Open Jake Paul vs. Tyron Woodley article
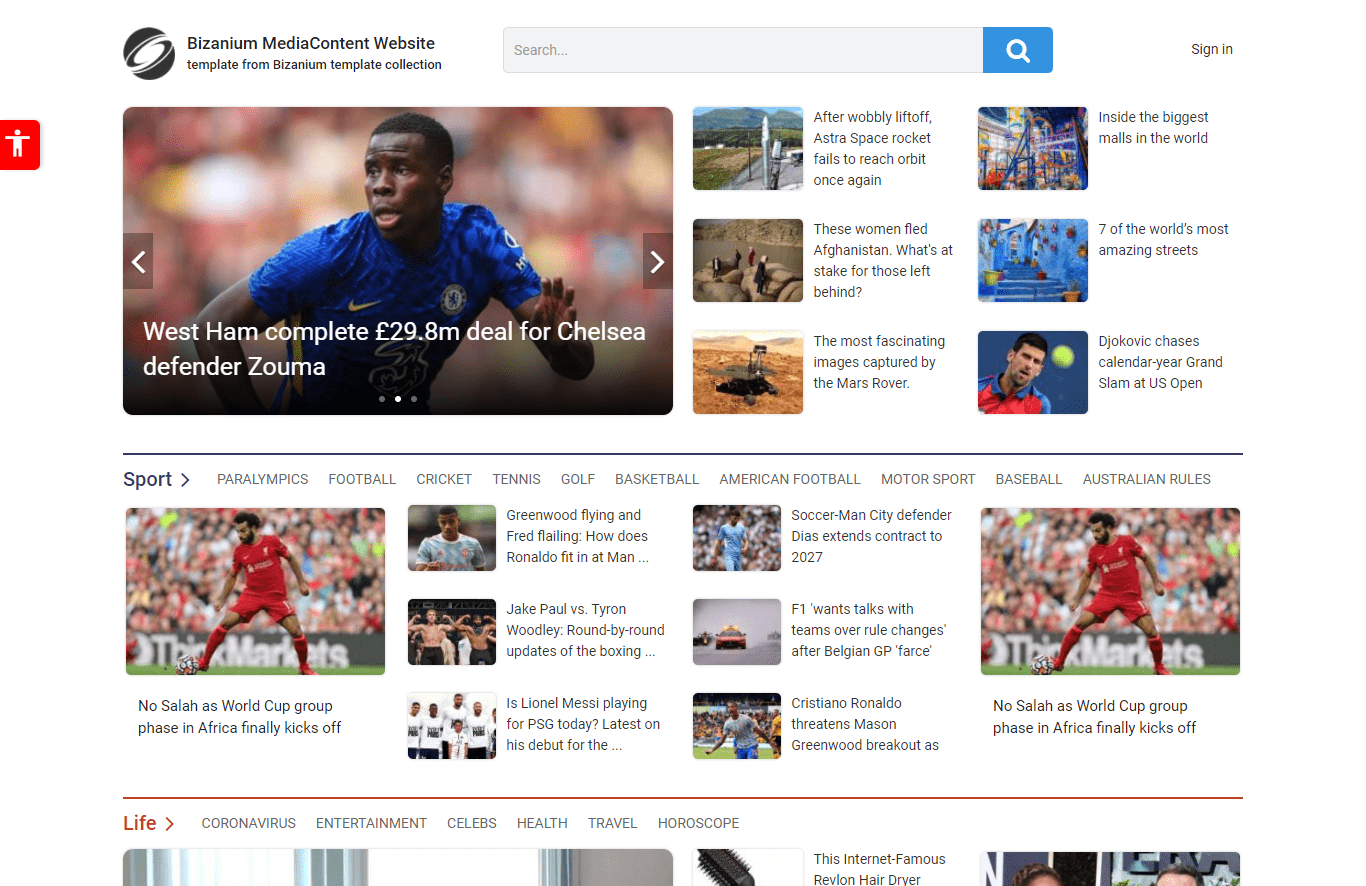The width and height of the screenshot is (1366, 886). [x=585, y=630]
